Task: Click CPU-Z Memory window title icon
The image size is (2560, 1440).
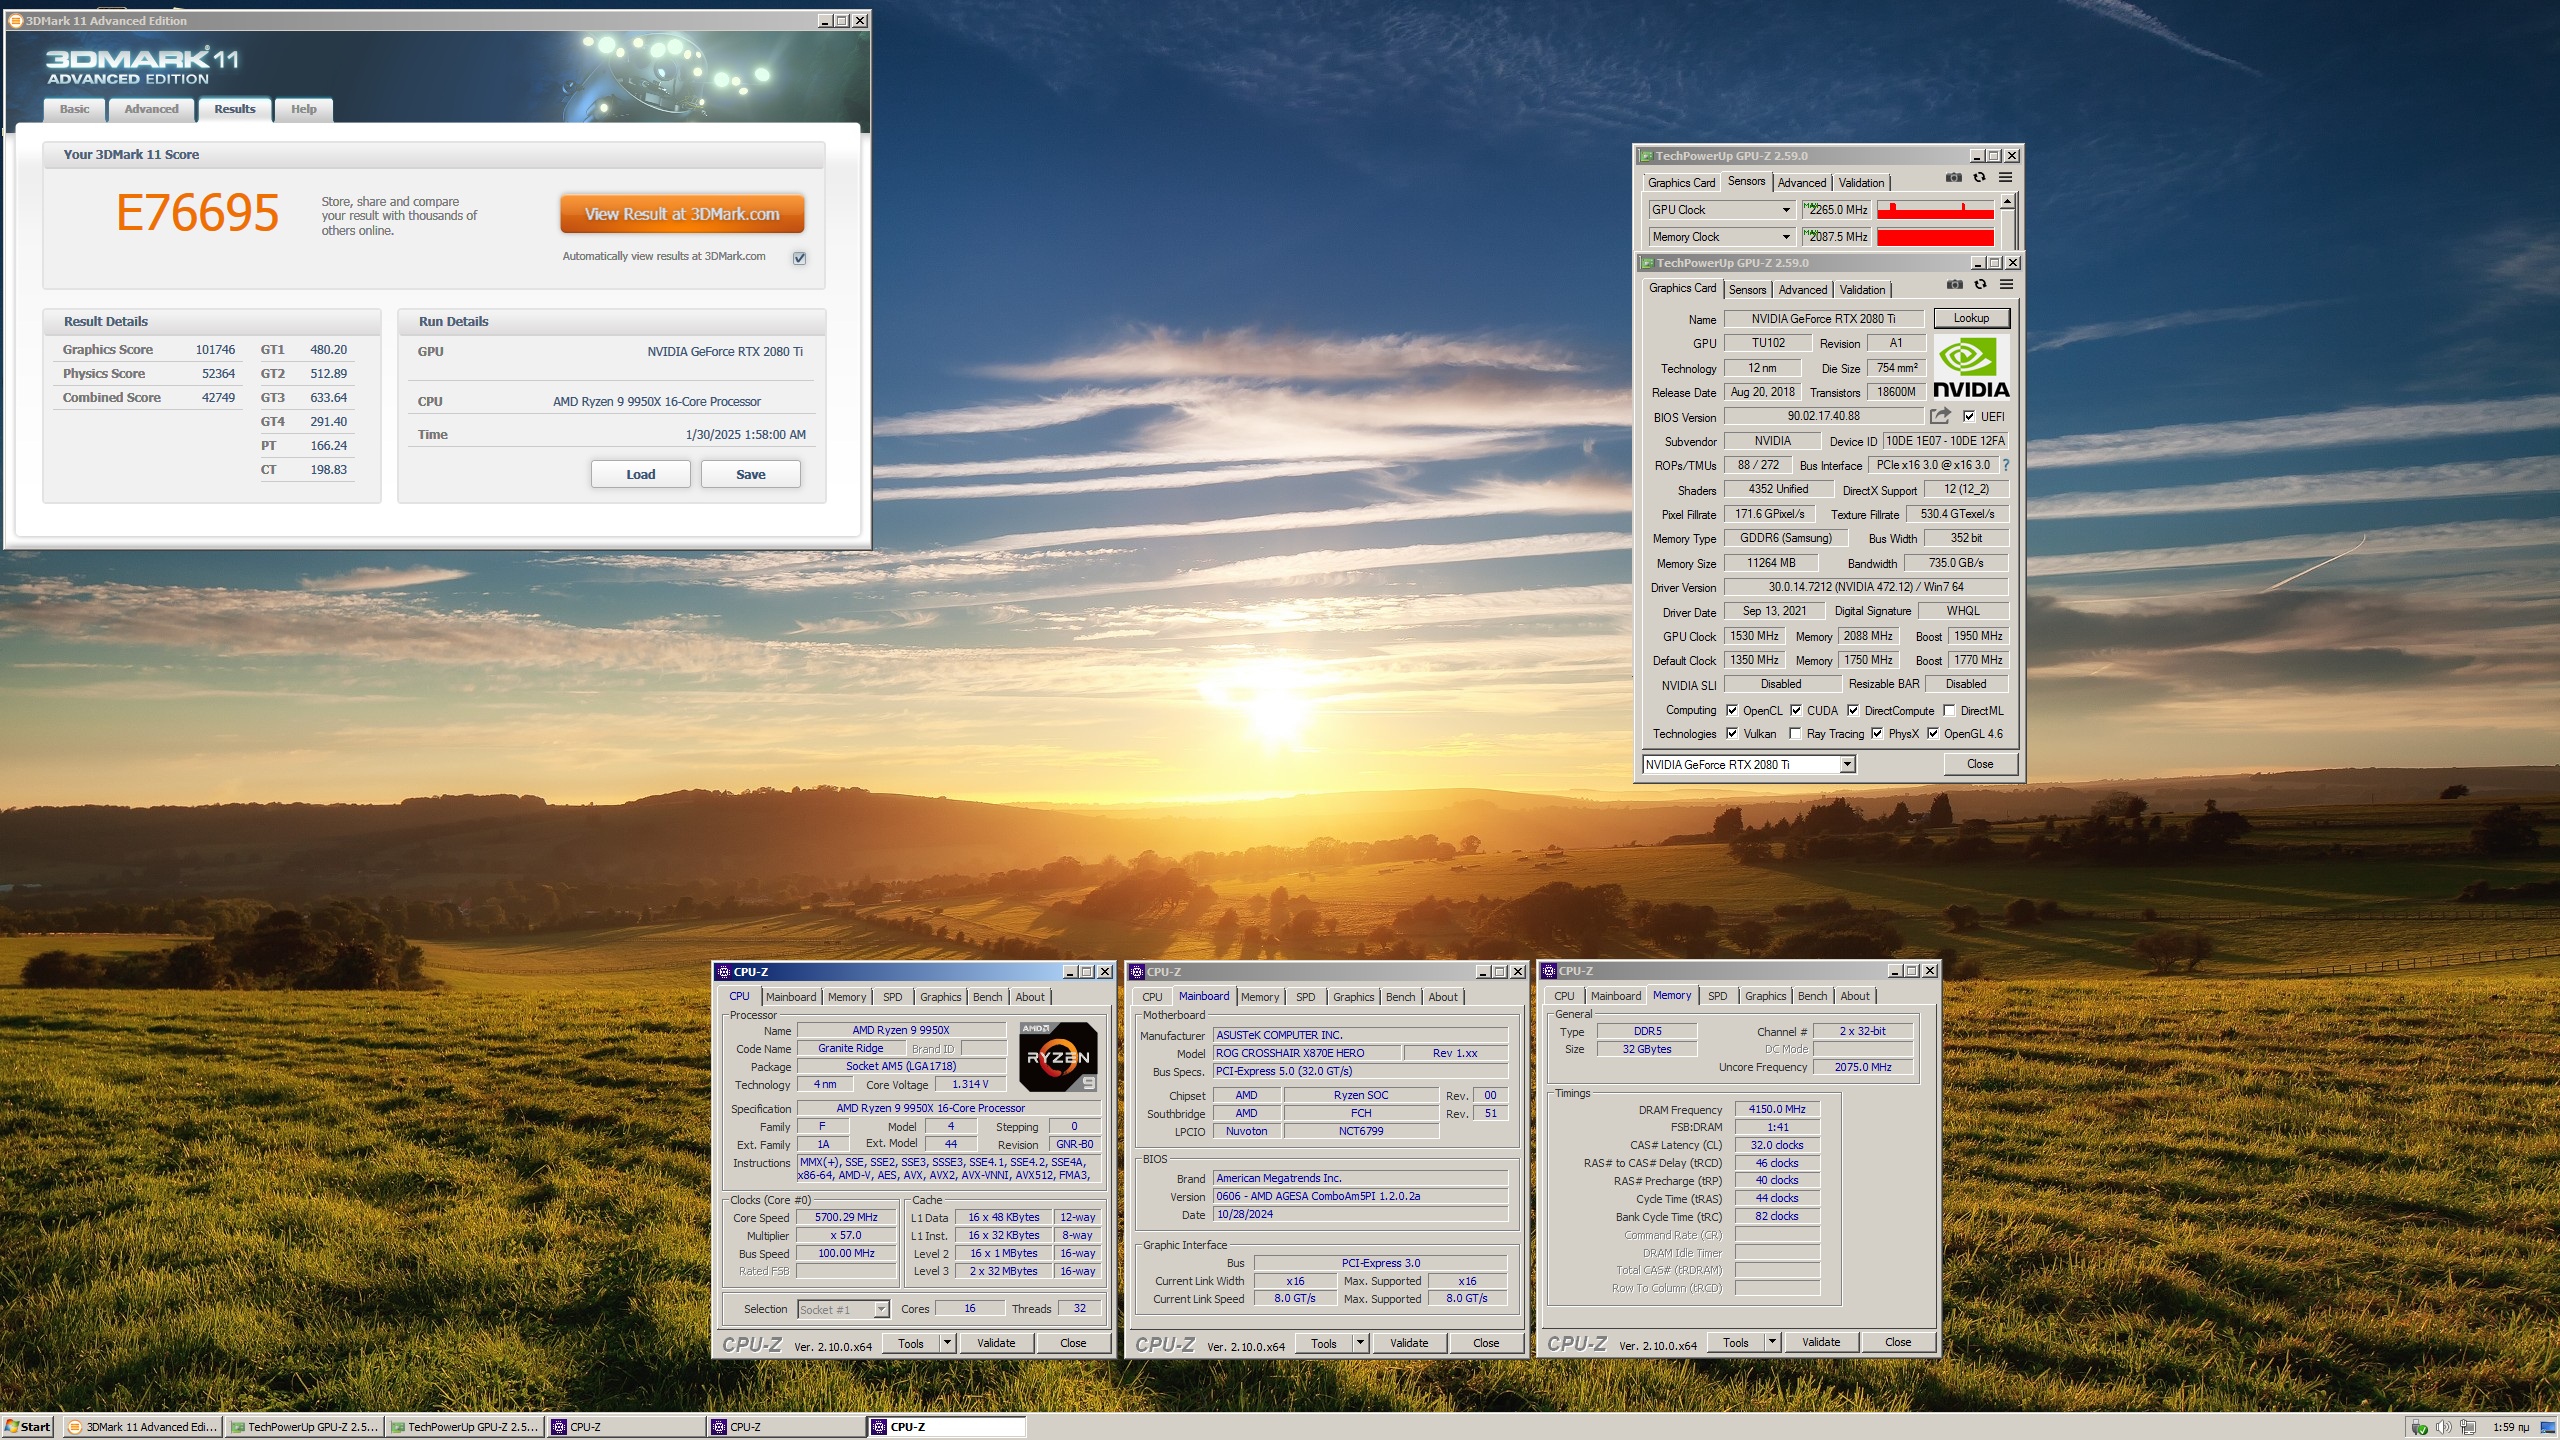Action: click(1549, 971)
